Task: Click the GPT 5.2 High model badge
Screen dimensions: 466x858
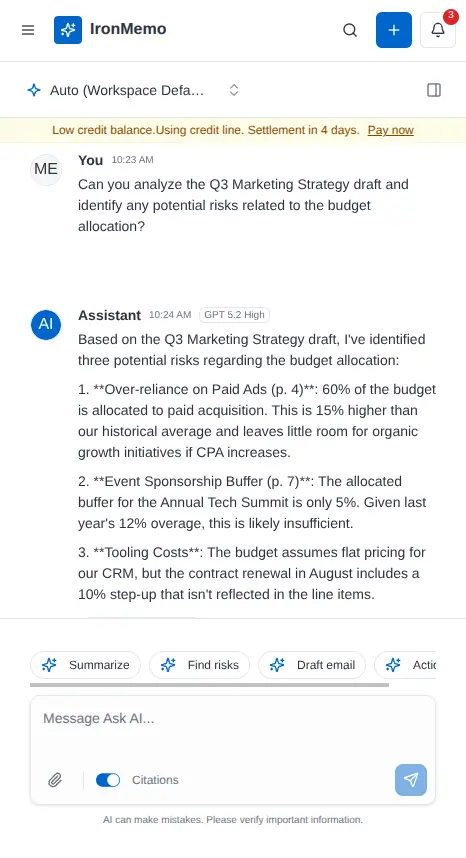Action: [234, 315]
